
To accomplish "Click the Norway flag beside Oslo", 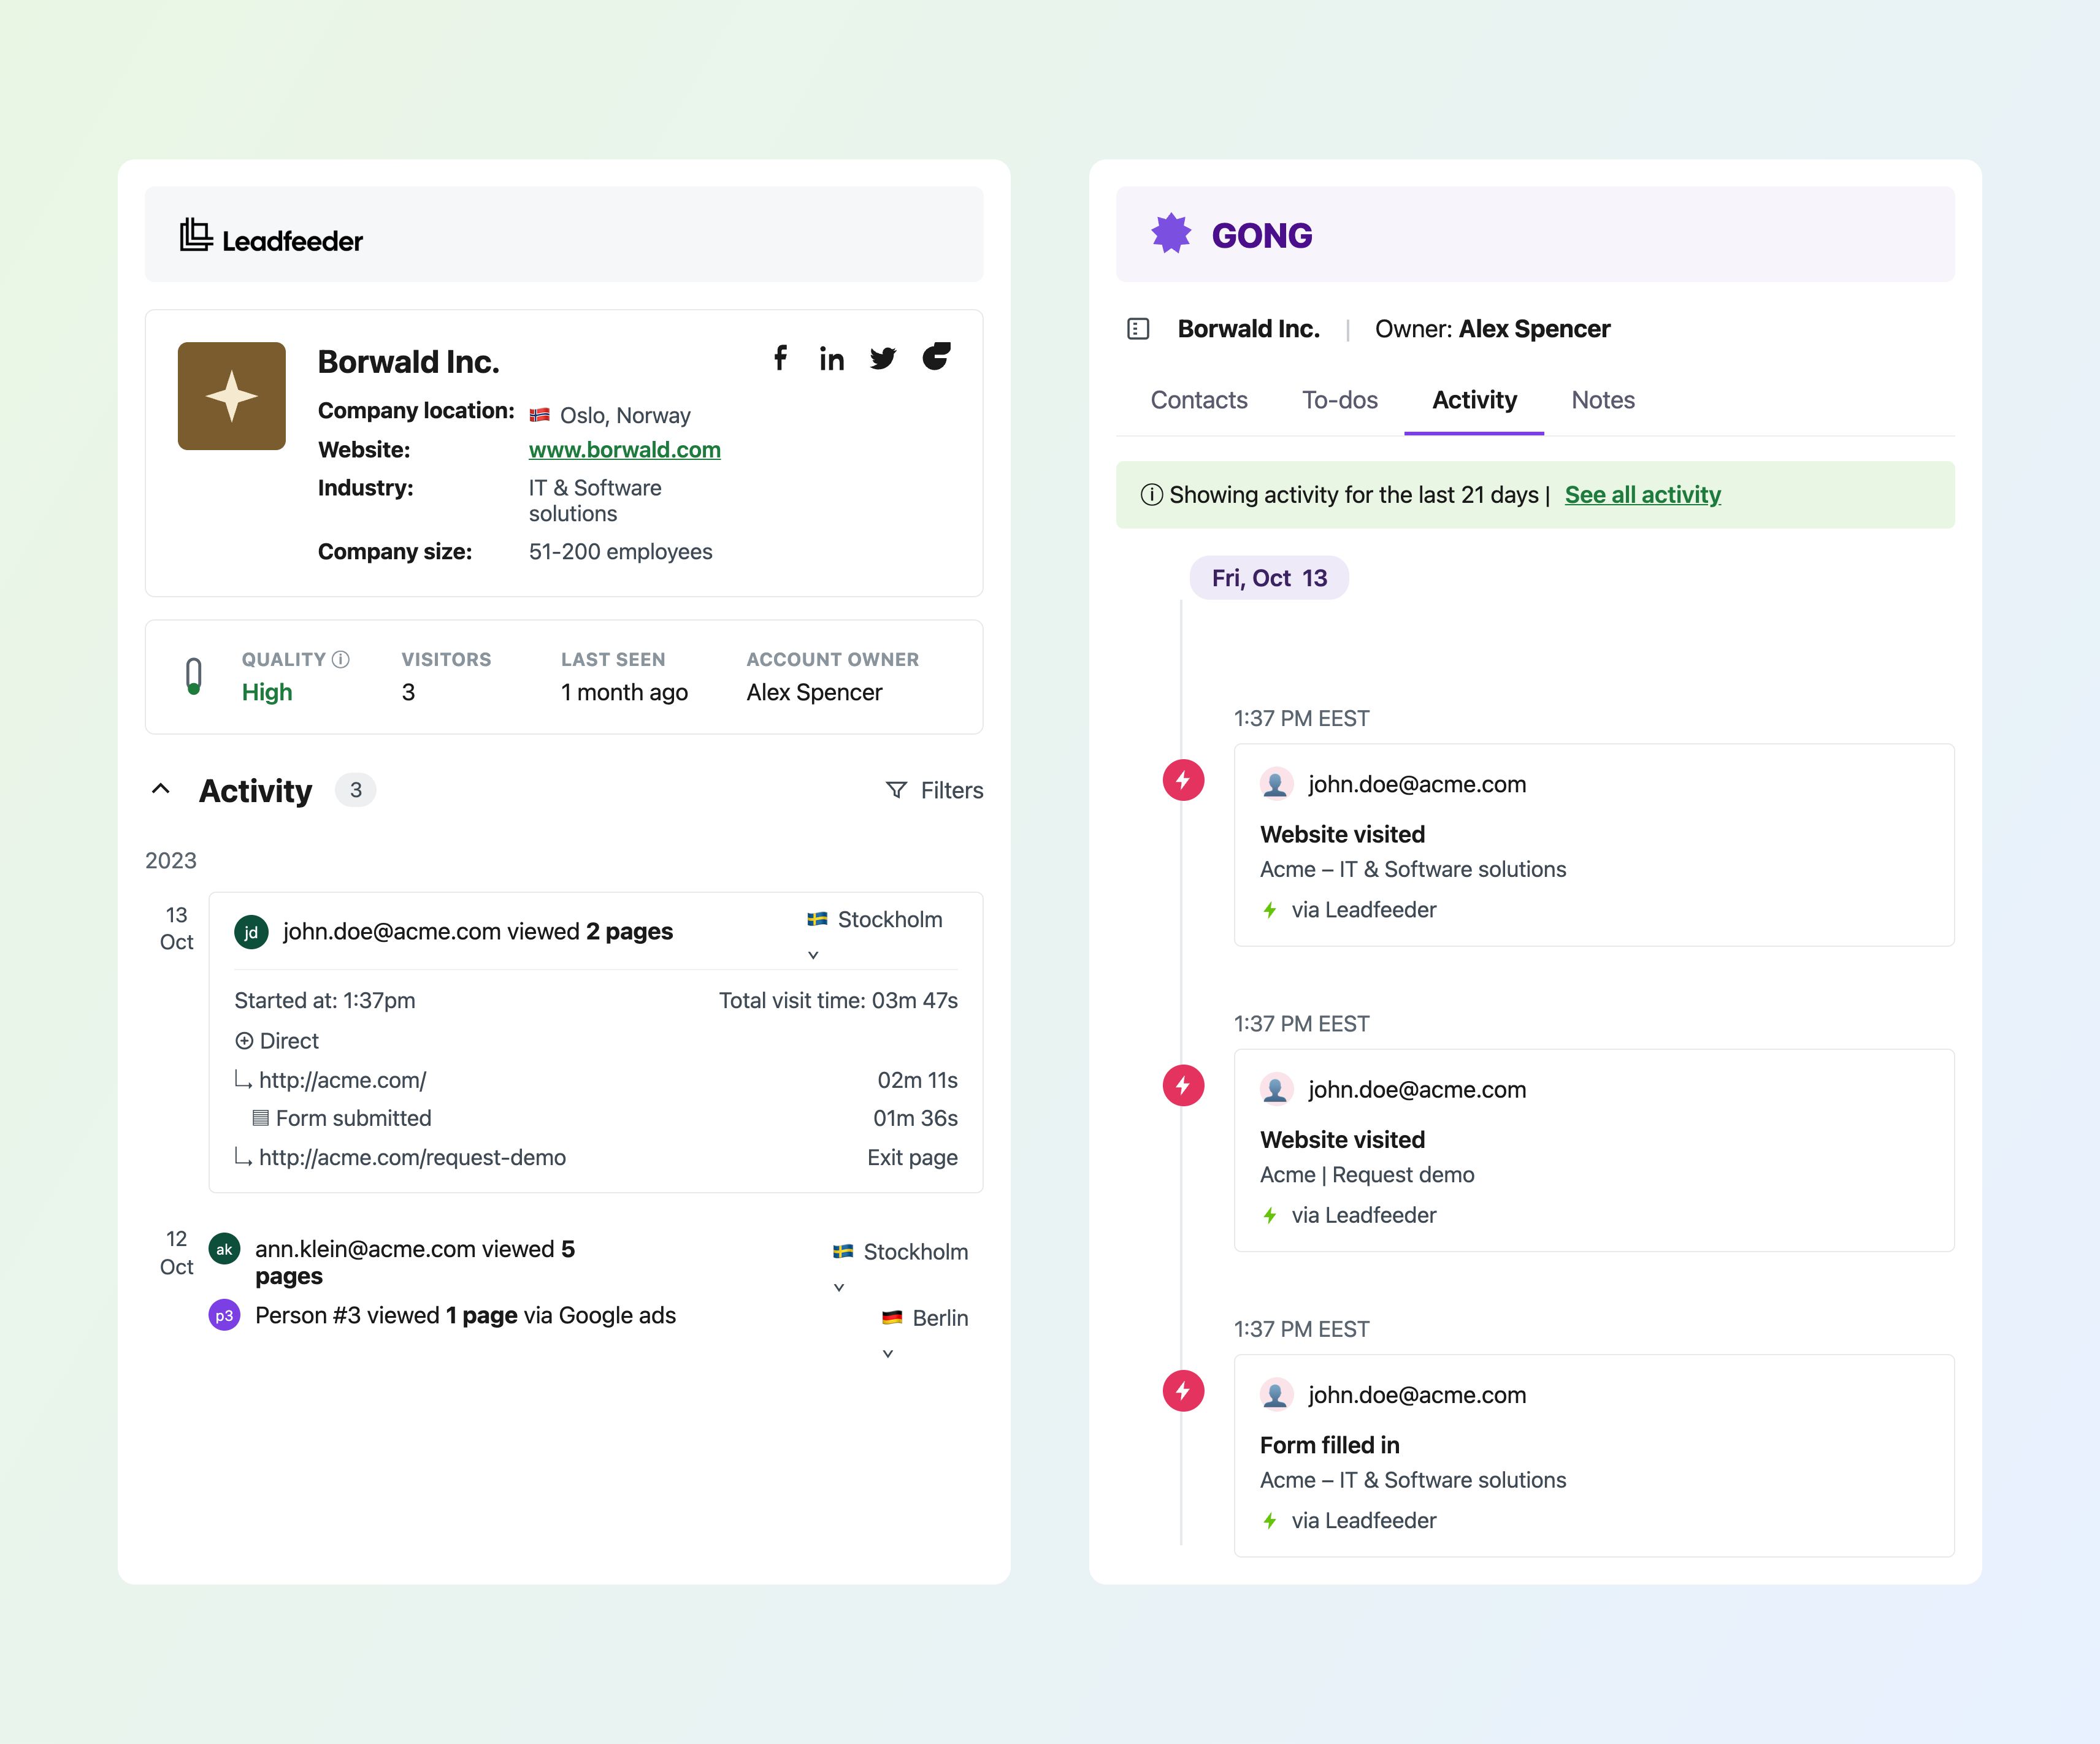I will (540, 415).
